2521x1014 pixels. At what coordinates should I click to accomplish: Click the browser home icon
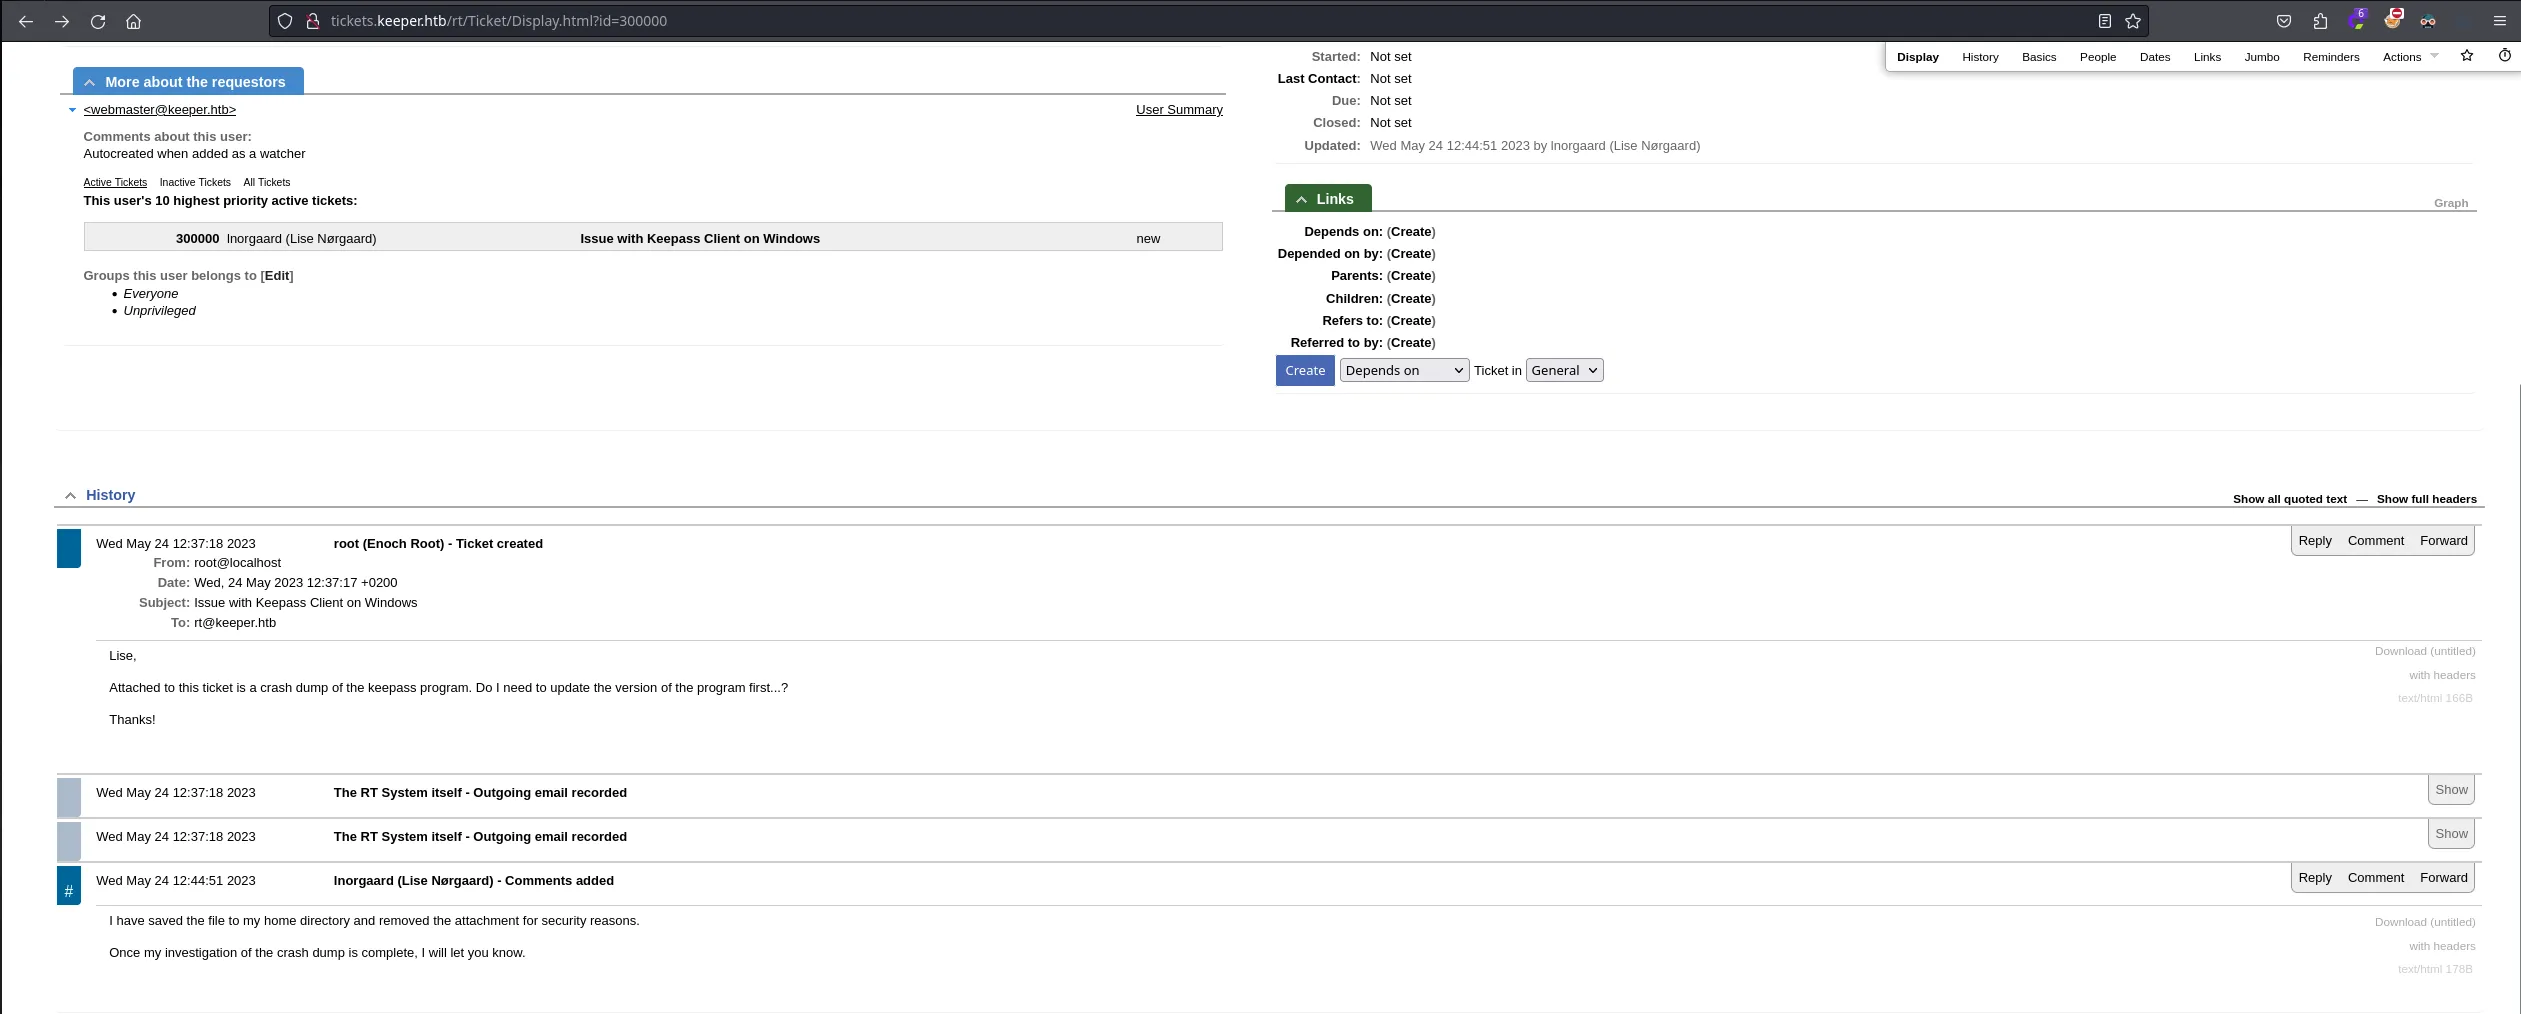133,21
